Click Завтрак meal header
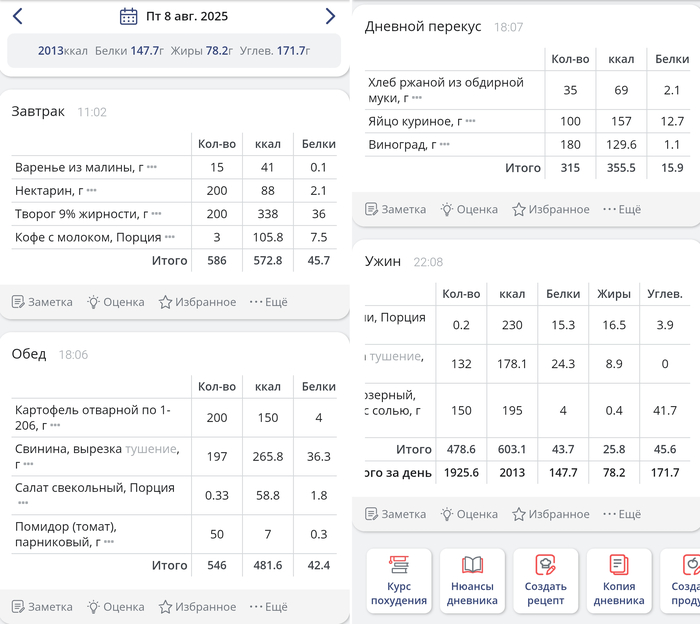 [x=38, y=112]
